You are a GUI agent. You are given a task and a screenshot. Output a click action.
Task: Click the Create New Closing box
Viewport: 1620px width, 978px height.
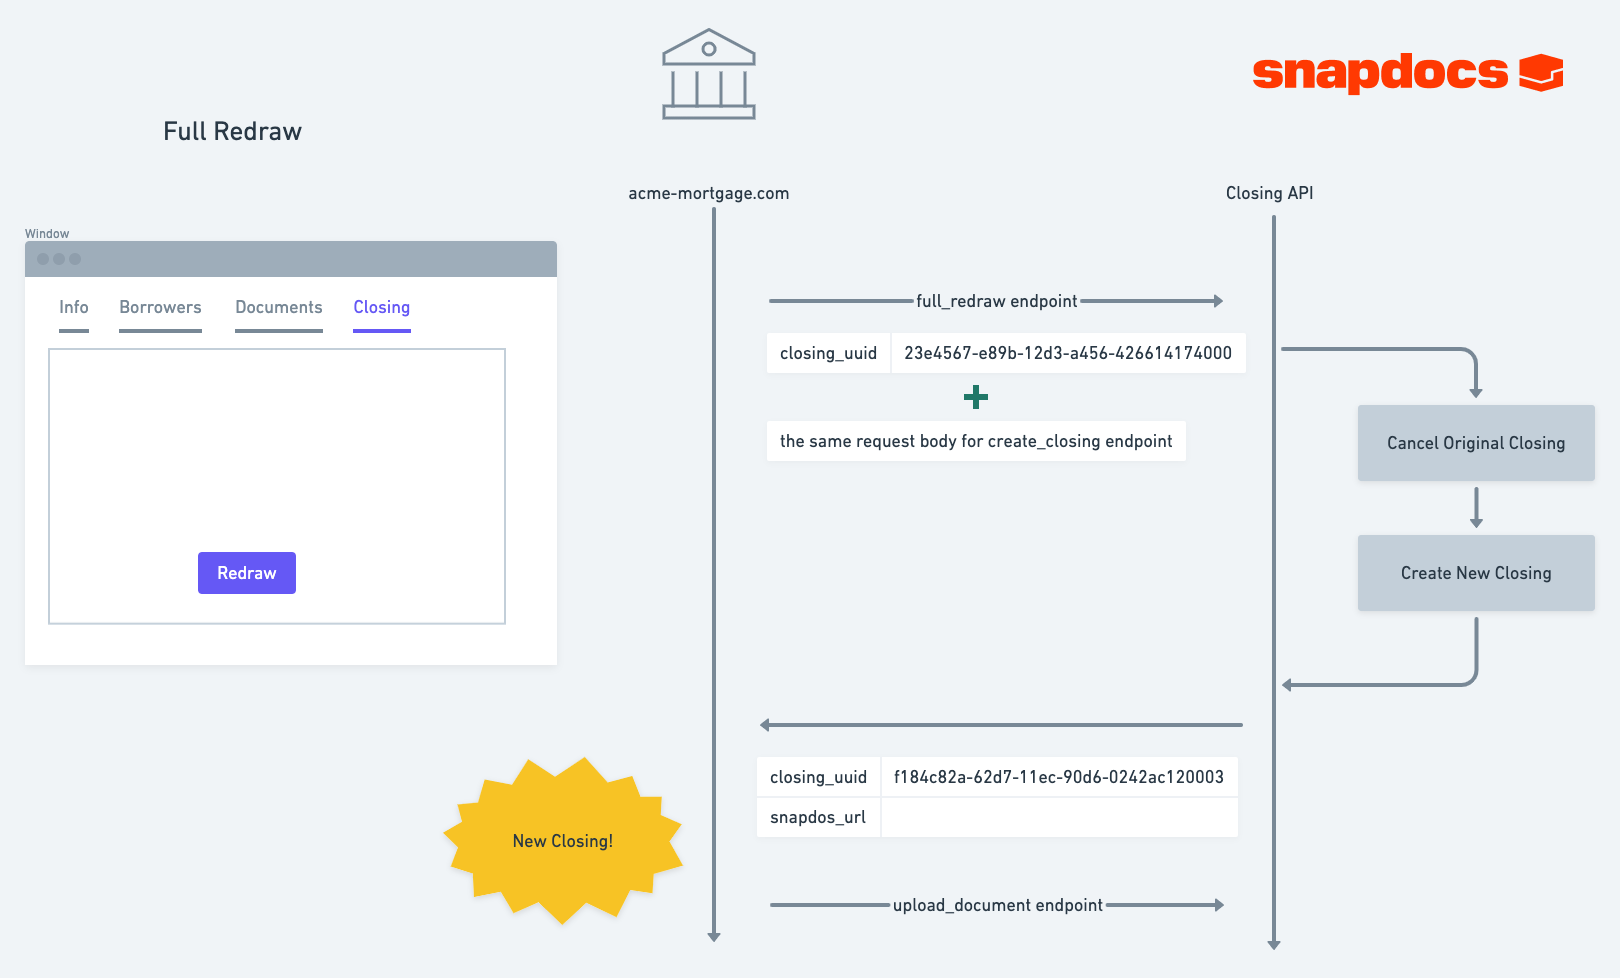click(1476, 573)
